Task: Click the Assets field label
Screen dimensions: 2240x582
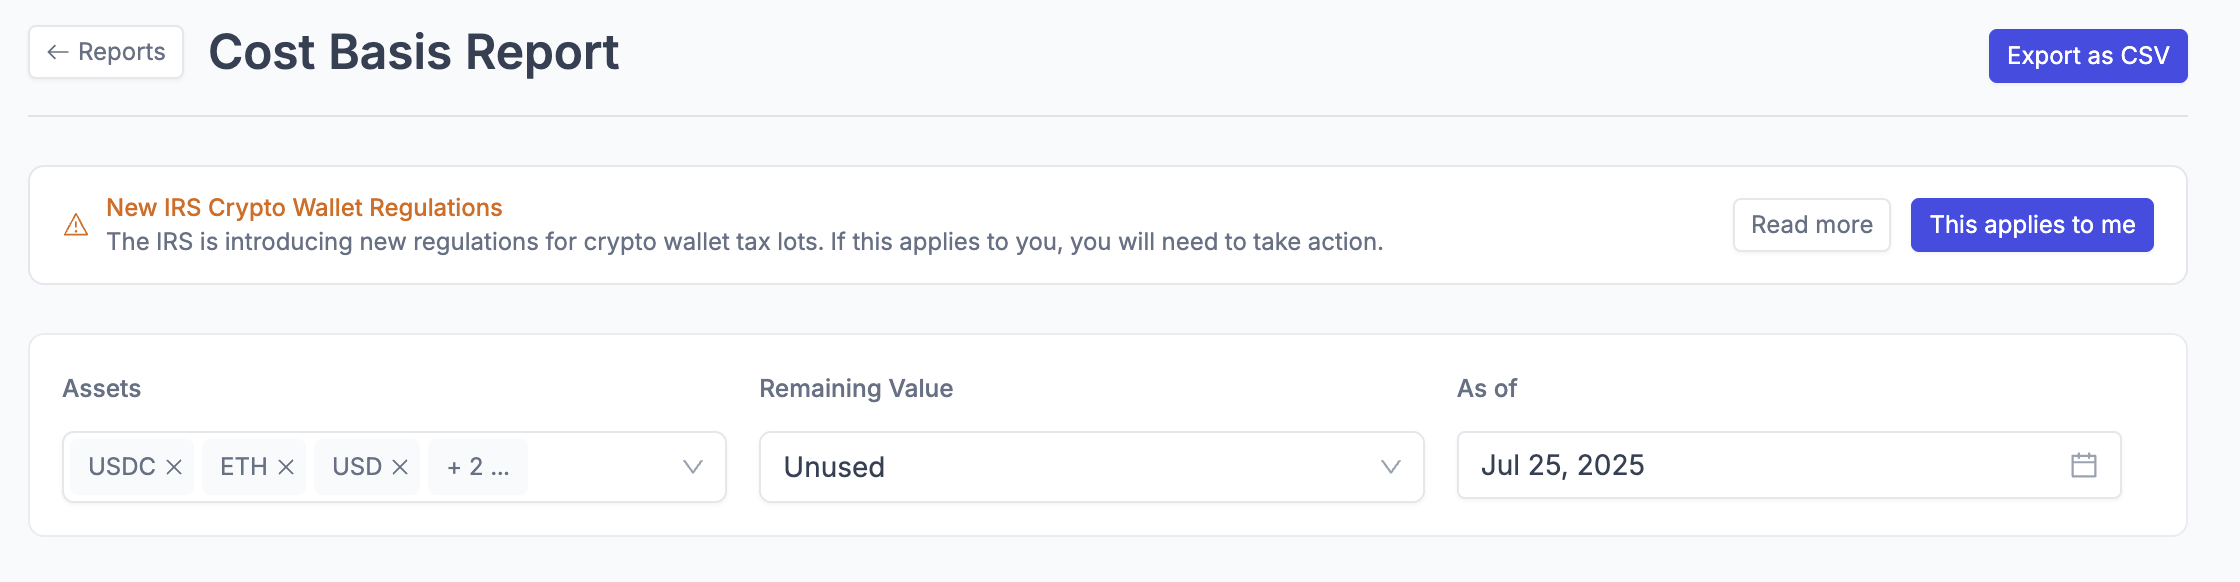Action: pyautogui.click(x=101, y=388)
